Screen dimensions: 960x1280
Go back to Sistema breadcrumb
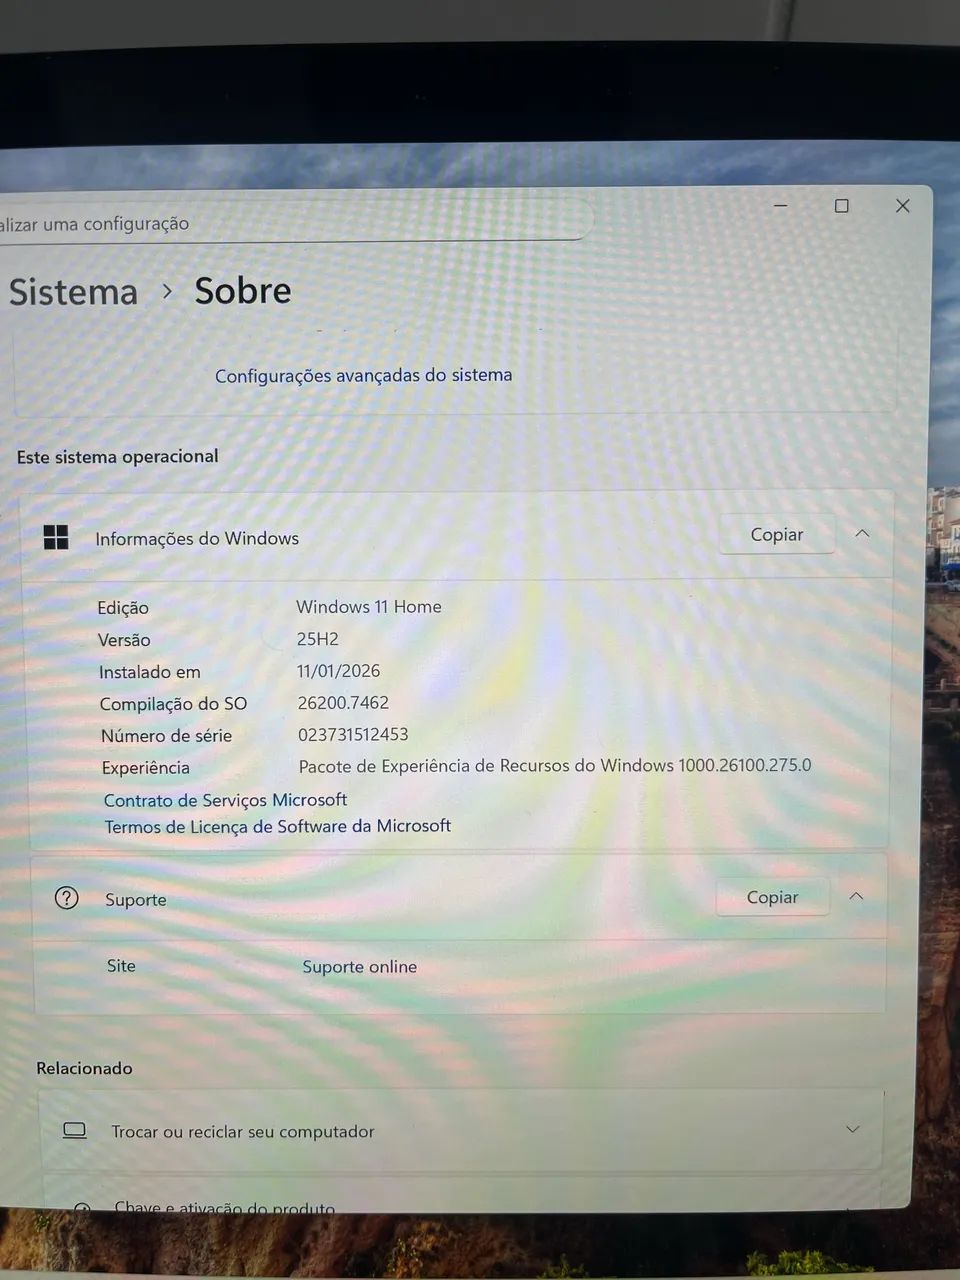coord(73,292)
